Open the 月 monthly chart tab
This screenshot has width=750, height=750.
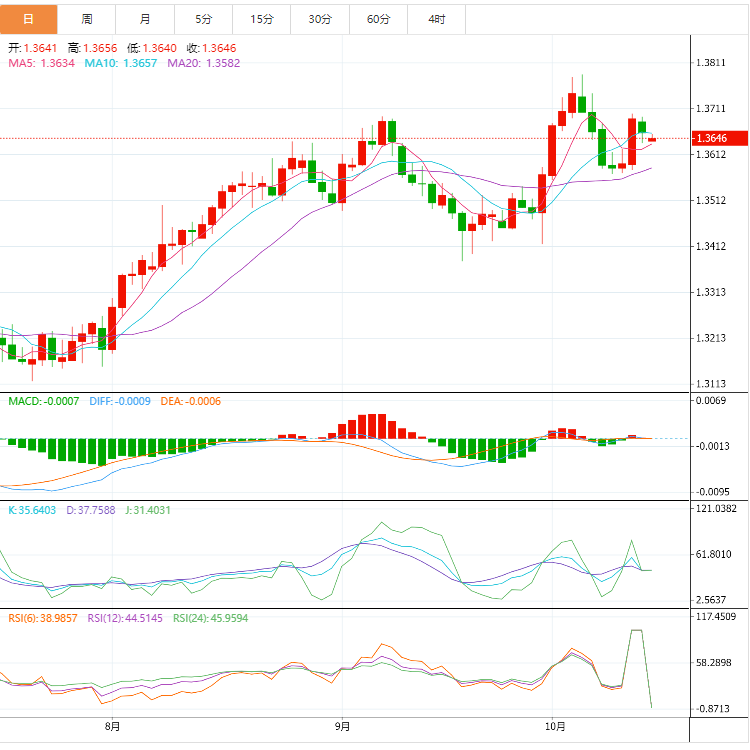pyautogui.click(x=145, y=19)
